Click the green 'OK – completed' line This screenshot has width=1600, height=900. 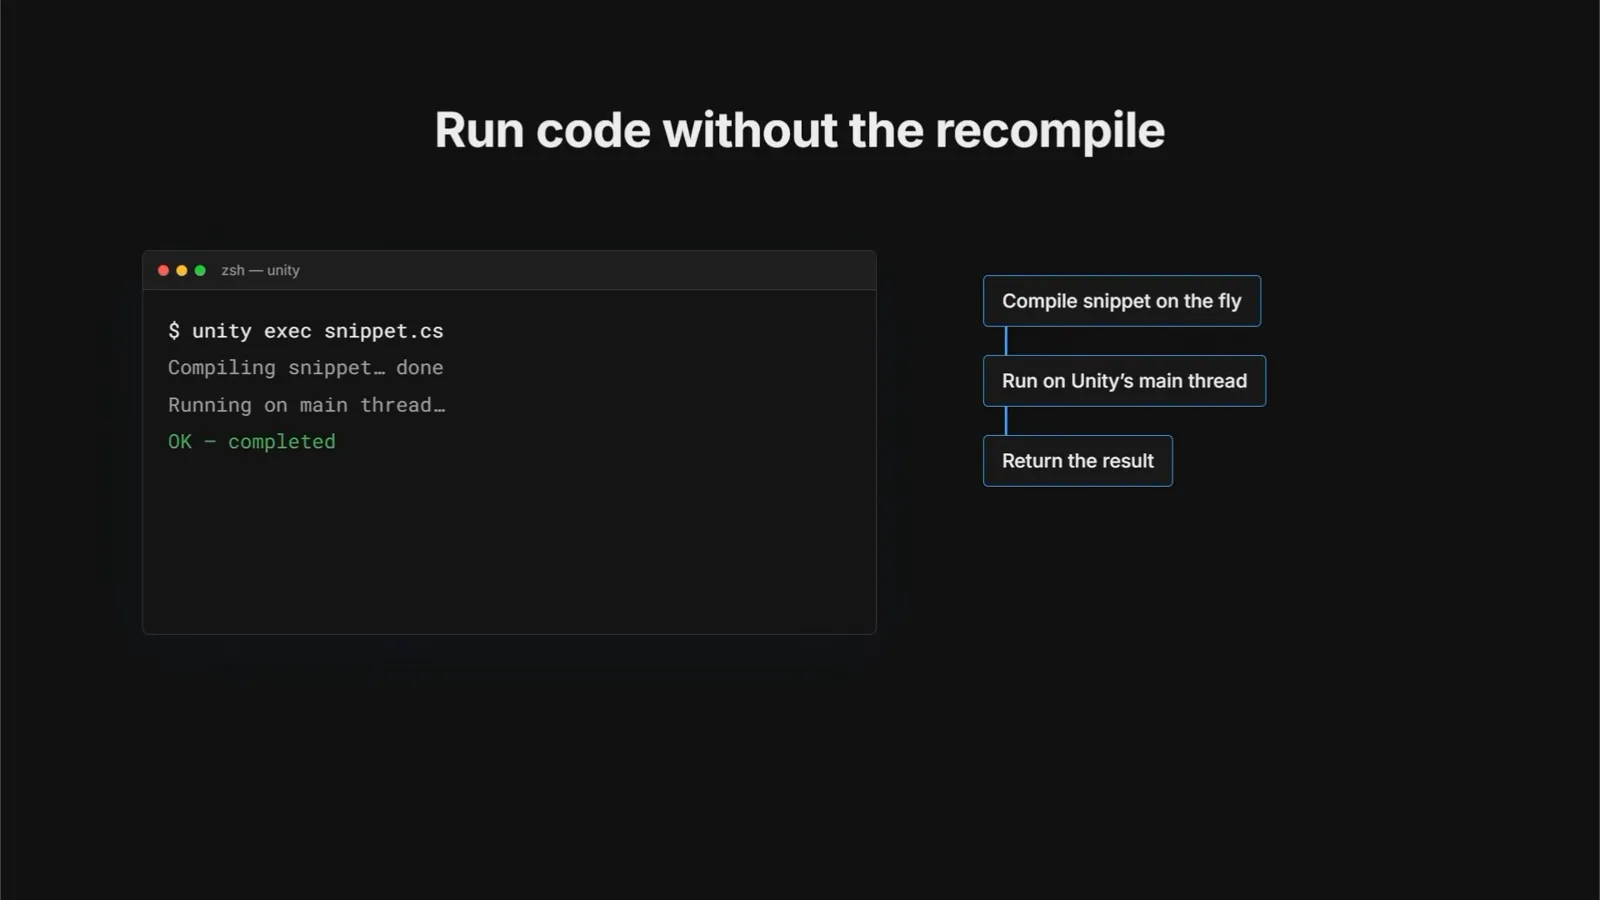pyautogui.click(x=251, y=442)
